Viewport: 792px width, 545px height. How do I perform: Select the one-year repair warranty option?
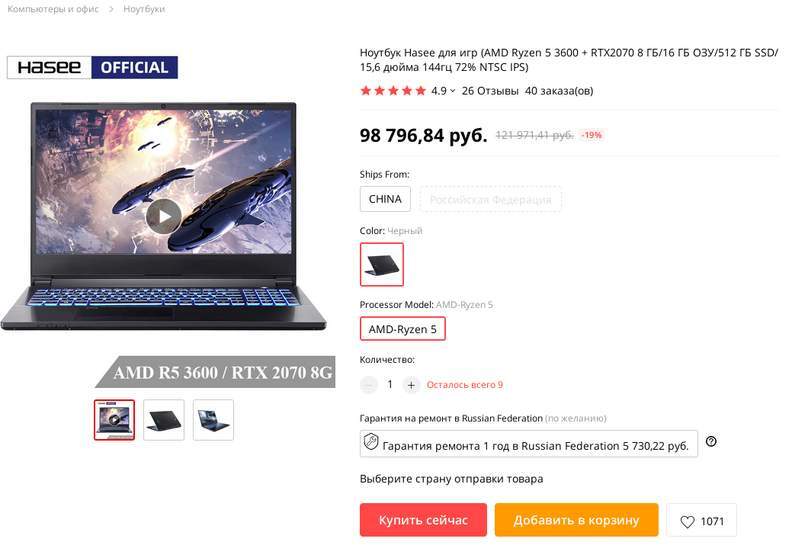point(529,444)
